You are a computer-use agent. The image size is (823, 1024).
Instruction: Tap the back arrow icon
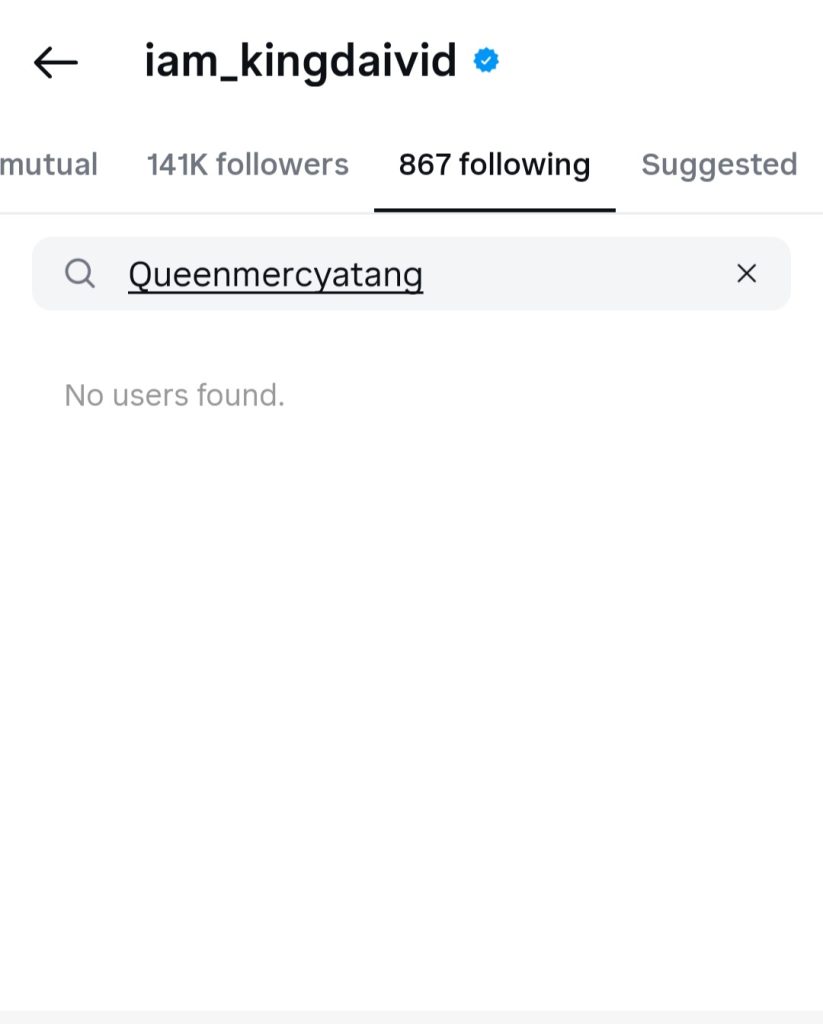[55, 63]
